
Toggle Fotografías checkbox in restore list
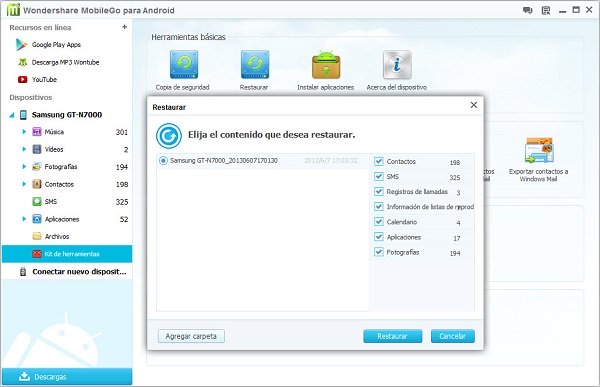tap(379, 252)
